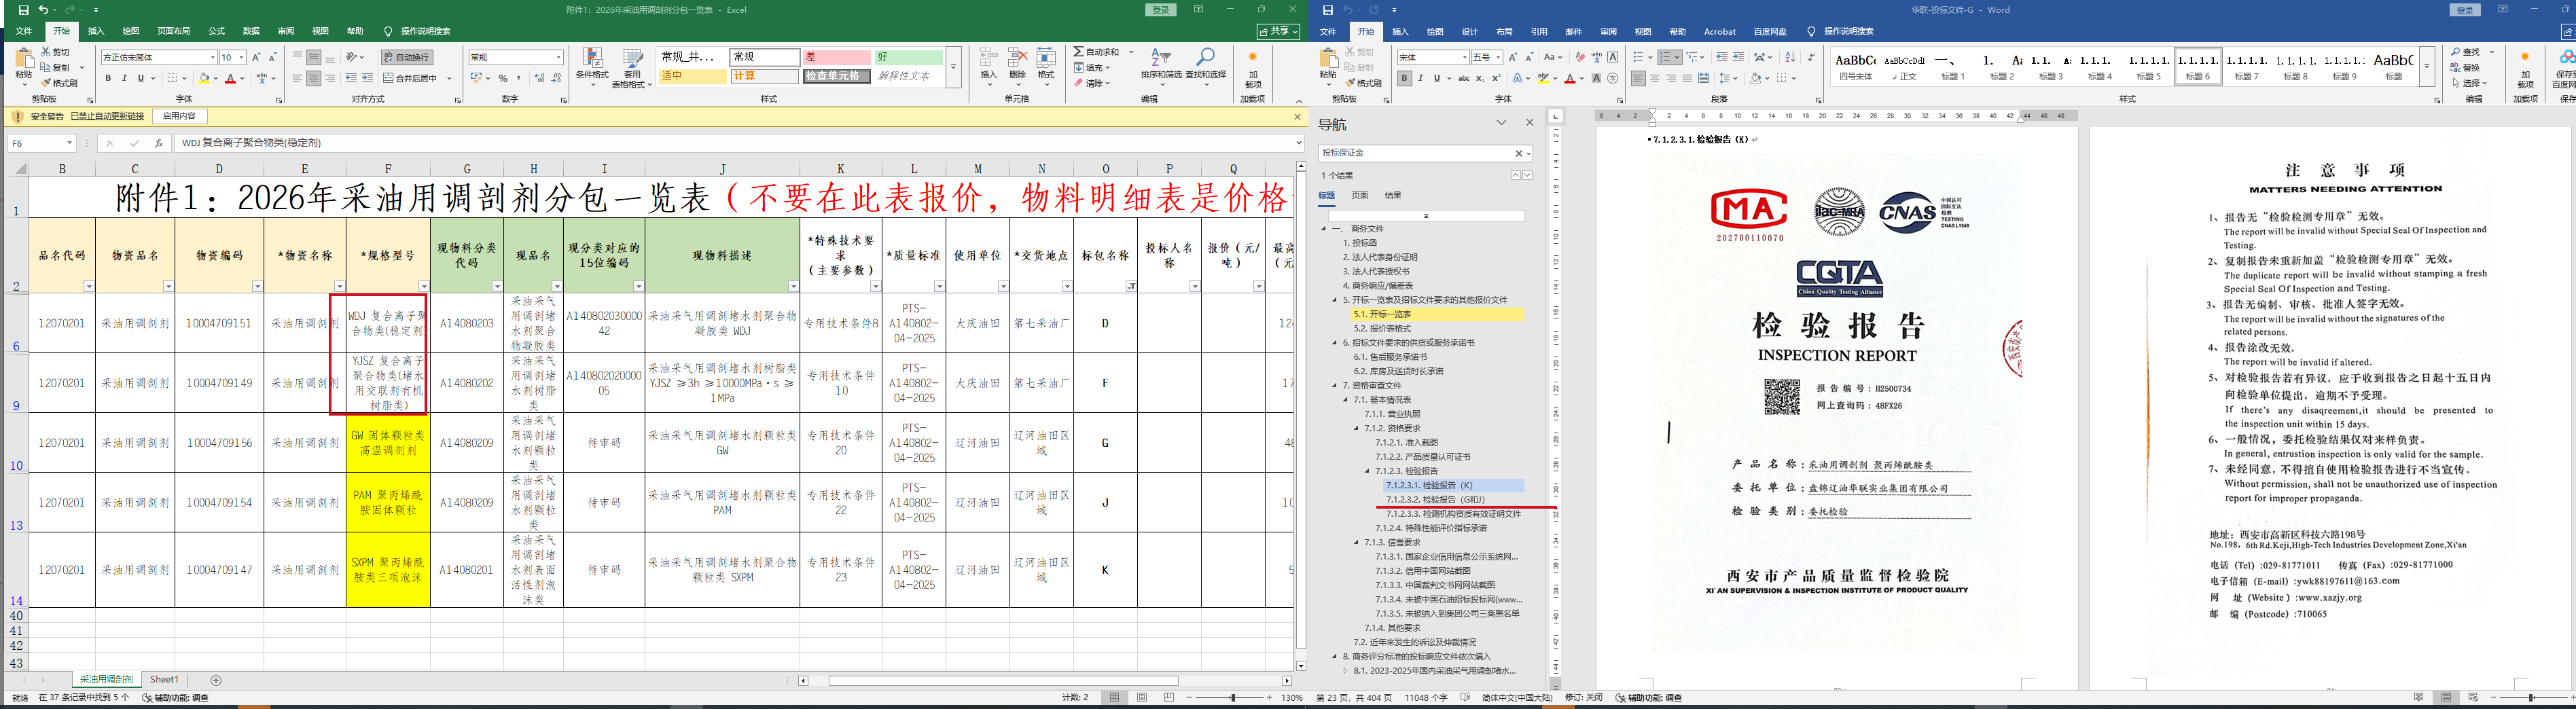The width and height of the screenshot is (2576, 709).
Task: Toggle Italic in the Excel ribbon
Action: click(x=124, y=78)
